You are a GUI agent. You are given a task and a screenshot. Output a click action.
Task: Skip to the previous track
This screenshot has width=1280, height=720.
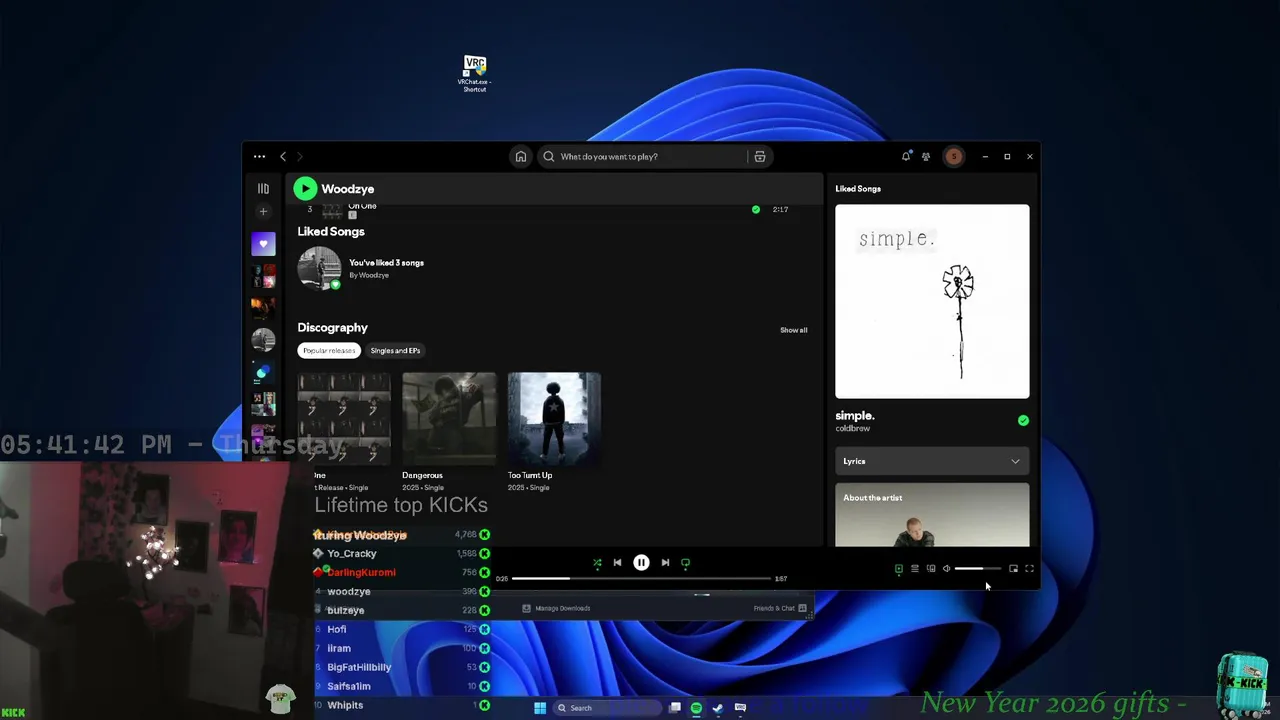pyautogui.click(x=617, y=563)
